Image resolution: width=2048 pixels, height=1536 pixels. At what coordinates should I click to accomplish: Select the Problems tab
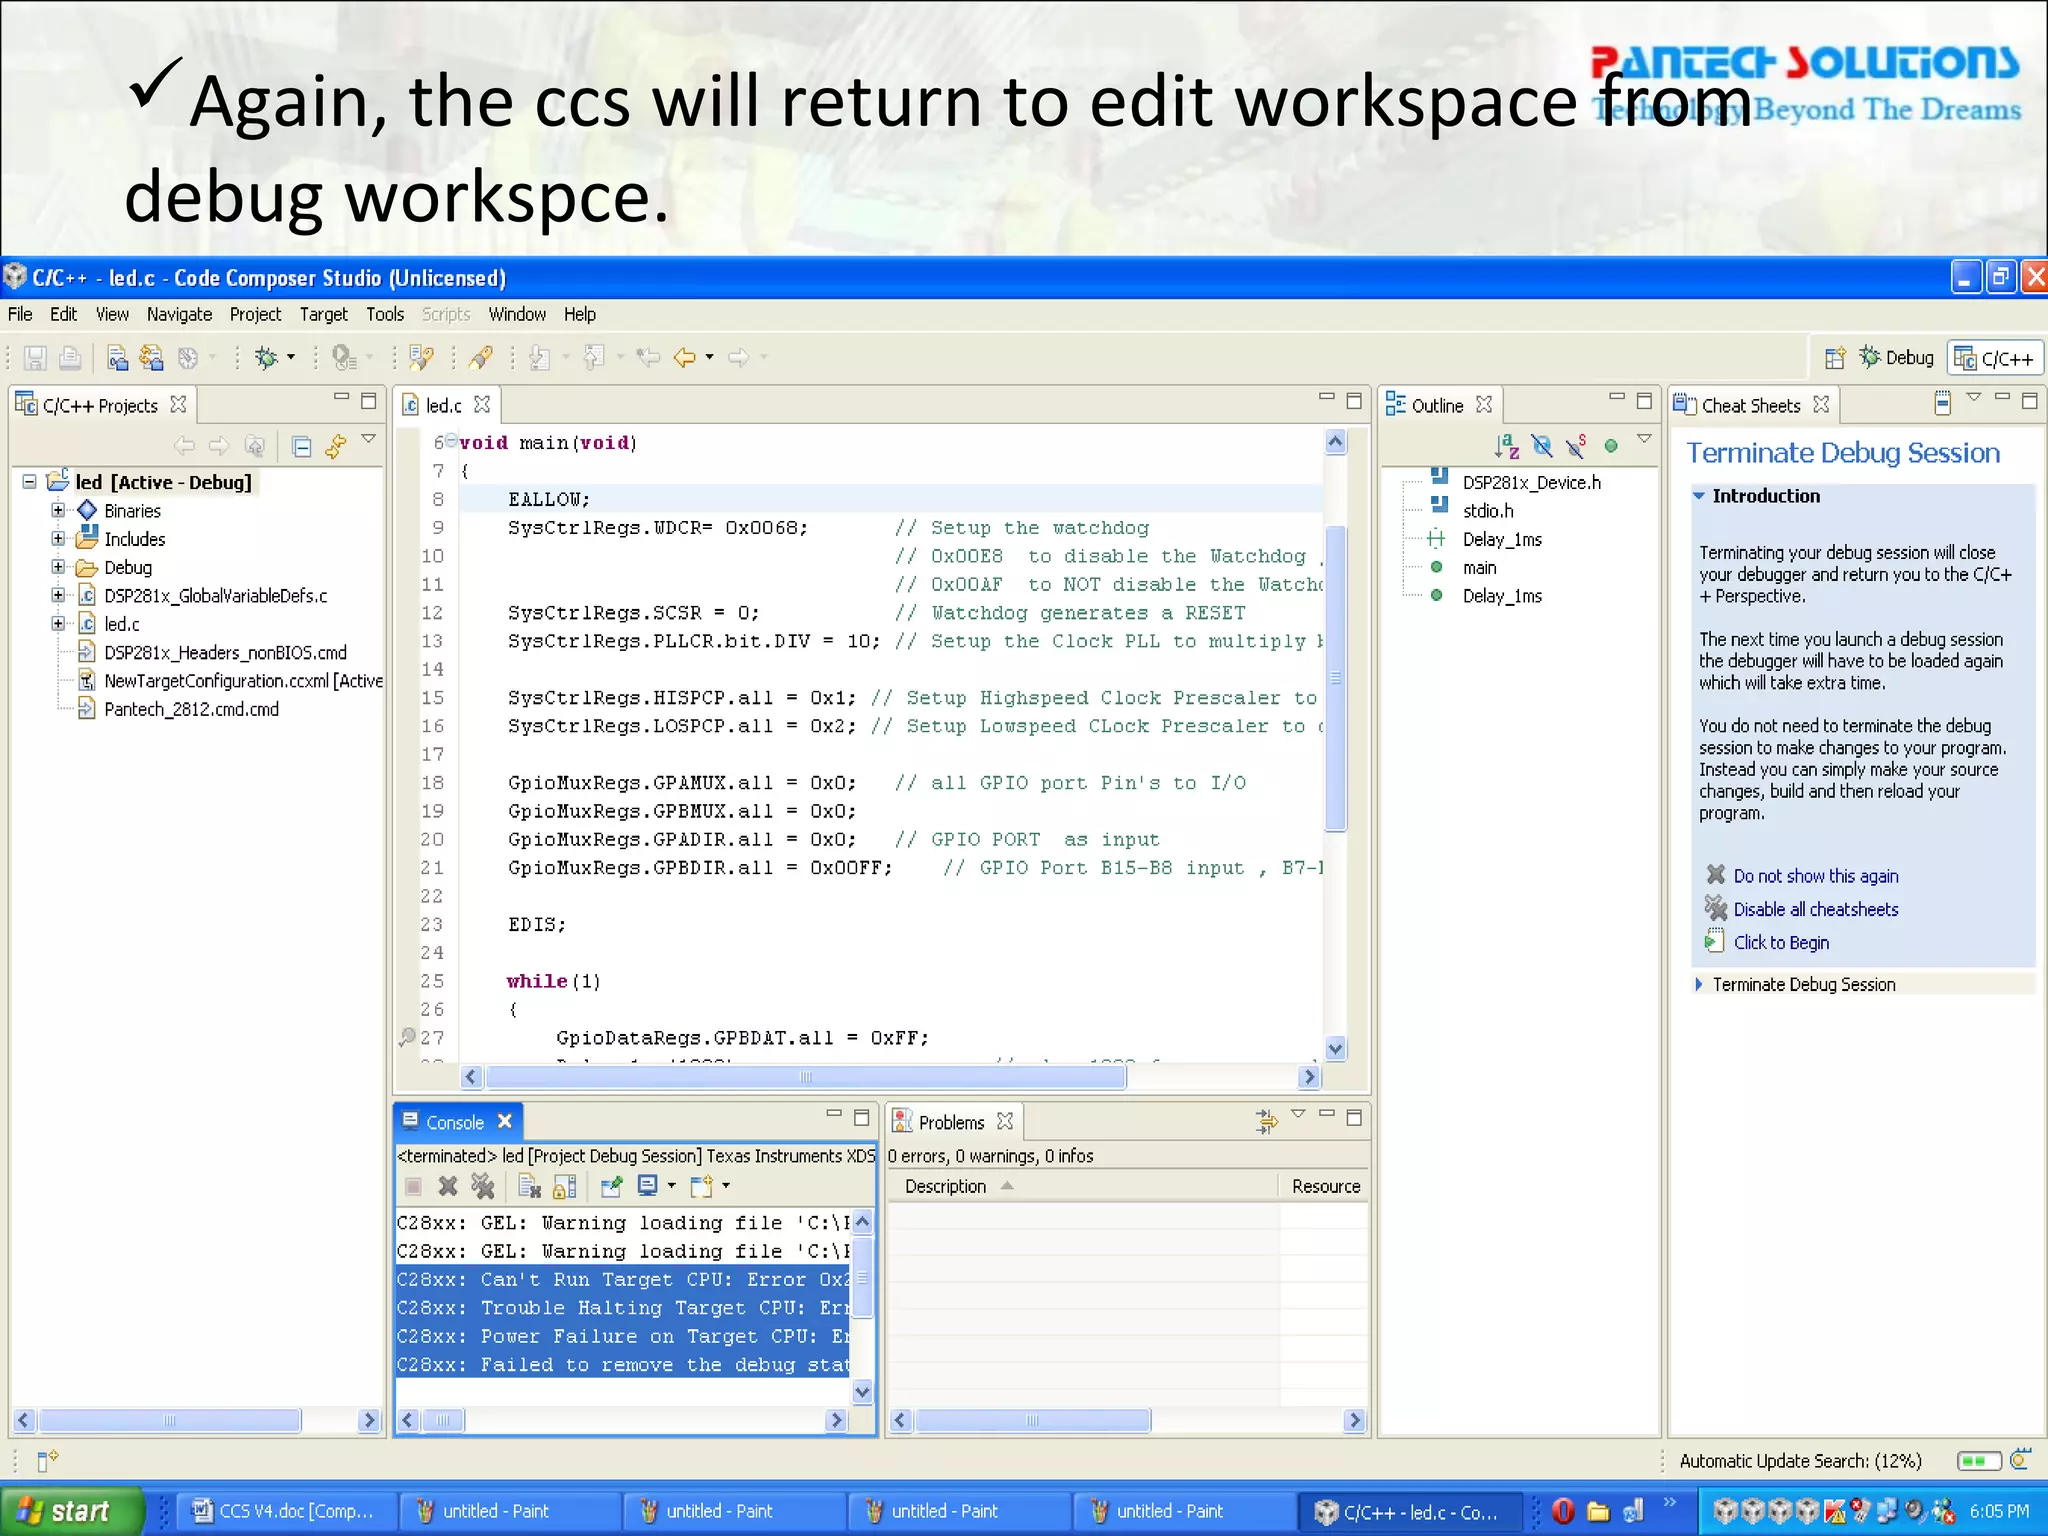click(x=951, y=1122)
